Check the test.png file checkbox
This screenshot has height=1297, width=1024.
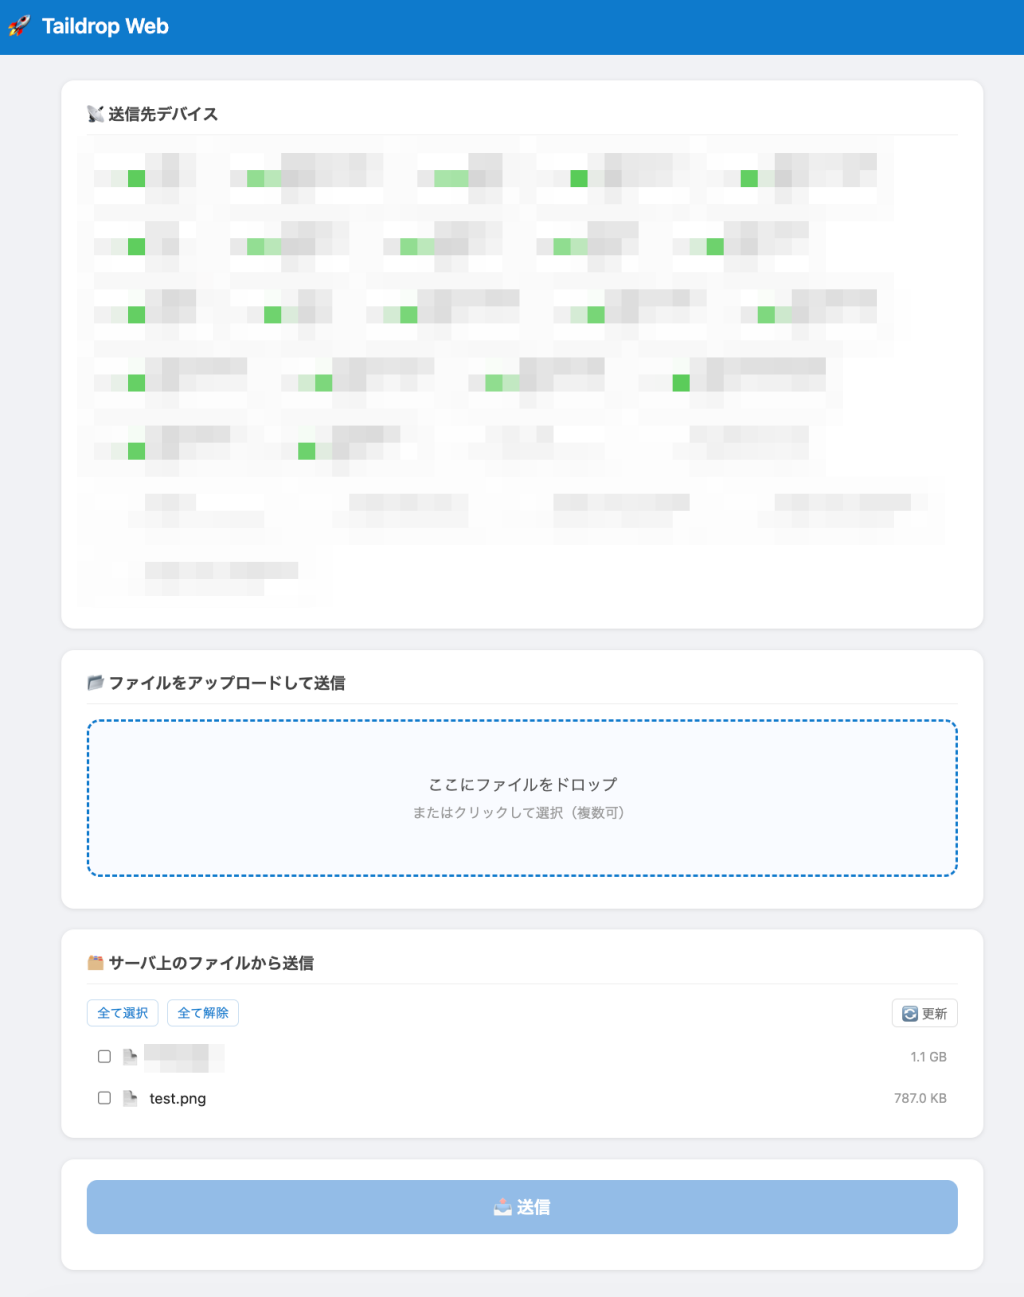coord(104,1098)
